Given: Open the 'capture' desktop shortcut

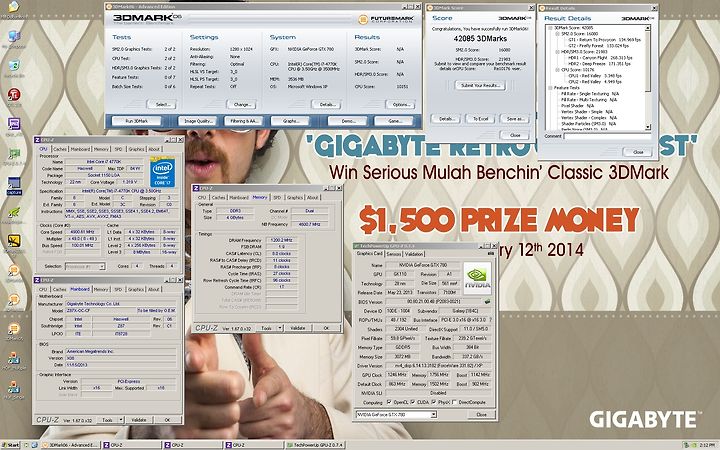Looking at the screenshot, I should point(14,185).
